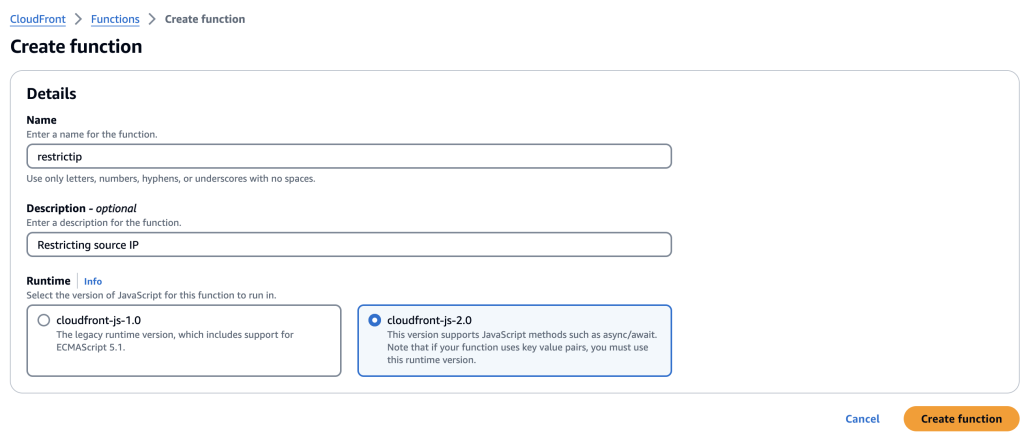This screenshot has height=440, width=1024.
Task: Click the 'Create function' page heading
Action: (x=76, y=46)
